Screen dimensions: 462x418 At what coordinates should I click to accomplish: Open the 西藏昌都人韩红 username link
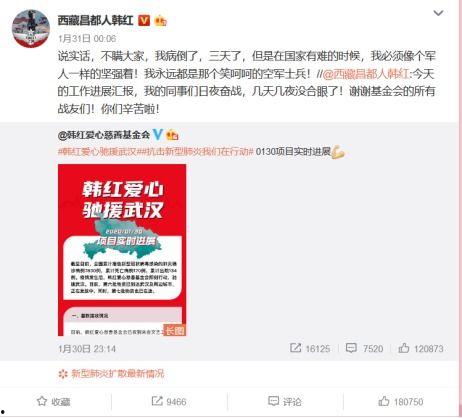tap(96, 21)
